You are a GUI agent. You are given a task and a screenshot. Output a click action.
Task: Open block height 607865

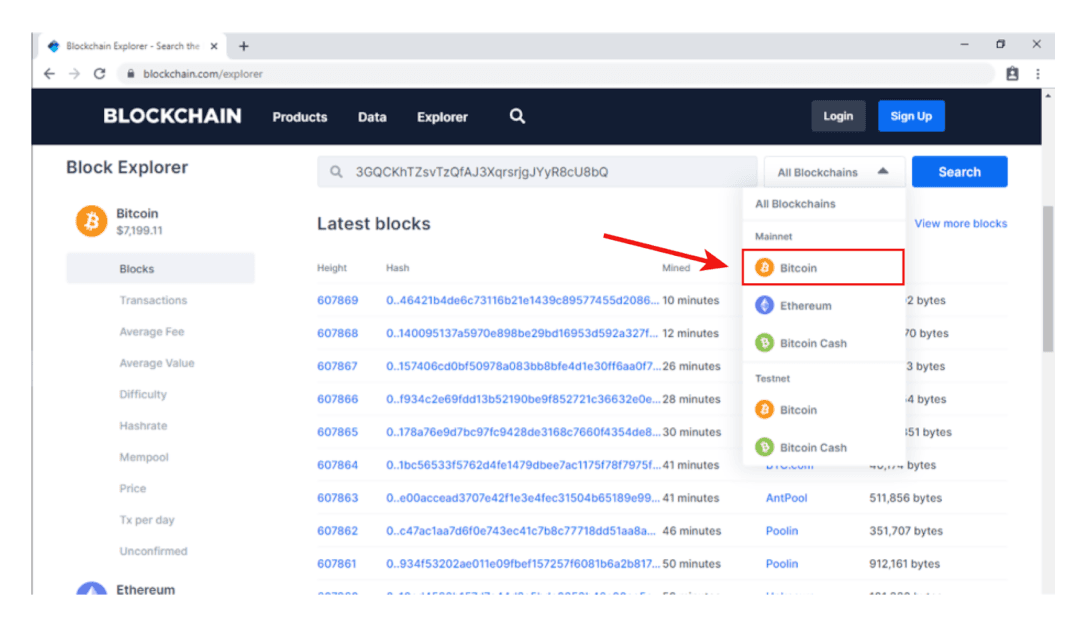click(x=337, y=432)
